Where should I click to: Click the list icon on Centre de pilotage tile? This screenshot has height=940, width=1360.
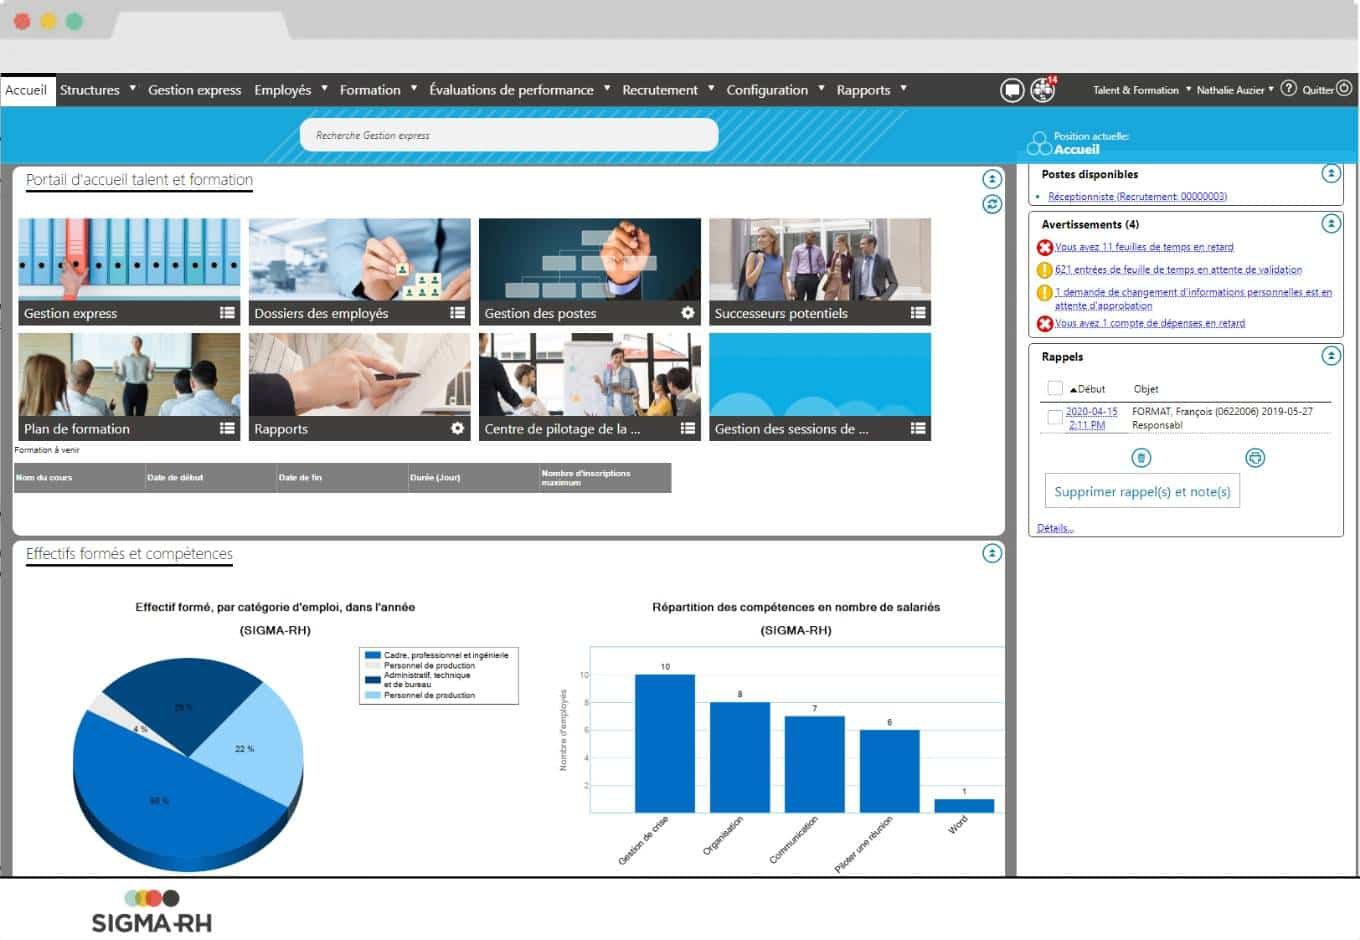click(687, 428)
